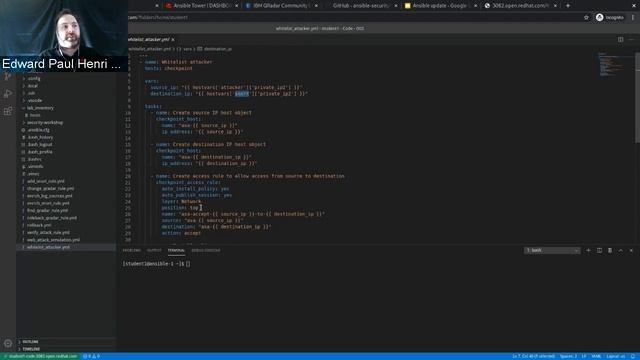This screenshot has height=360, width=640.
Task: Open add_snort_rule.yml in explorer
Action: click(45, 181)
